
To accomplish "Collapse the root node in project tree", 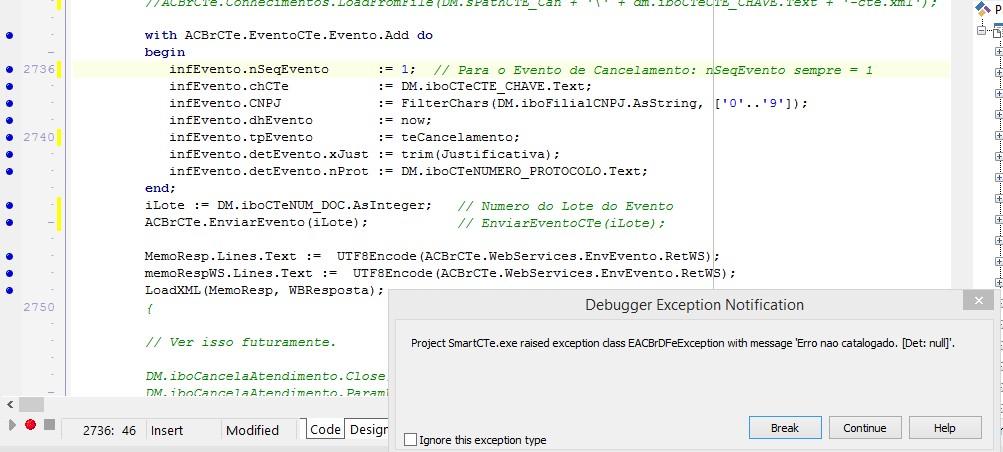I will pyautogui.click(x=982, y=31).
